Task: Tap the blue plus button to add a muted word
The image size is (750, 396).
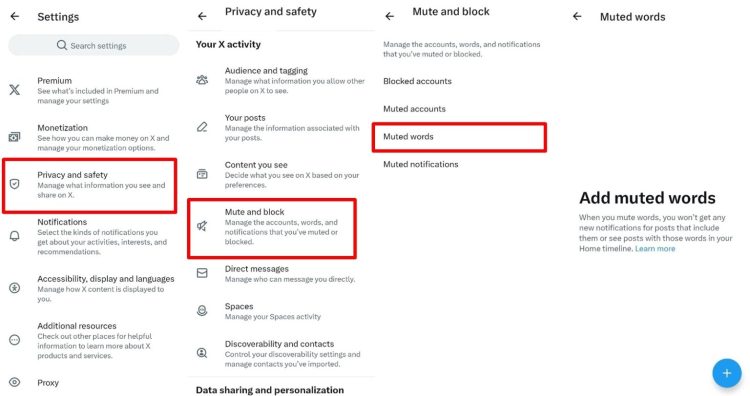Action: pos(727,373)
